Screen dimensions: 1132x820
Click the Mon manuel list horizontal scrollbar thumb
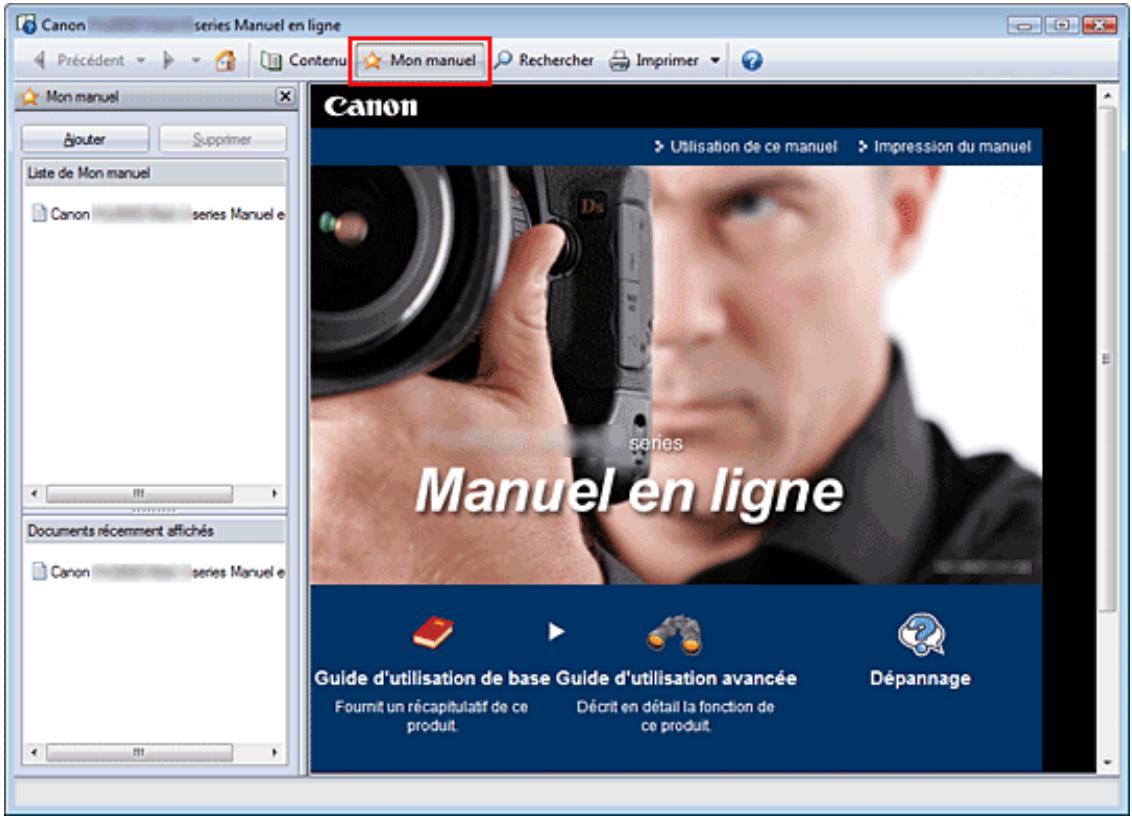[139, 494]
